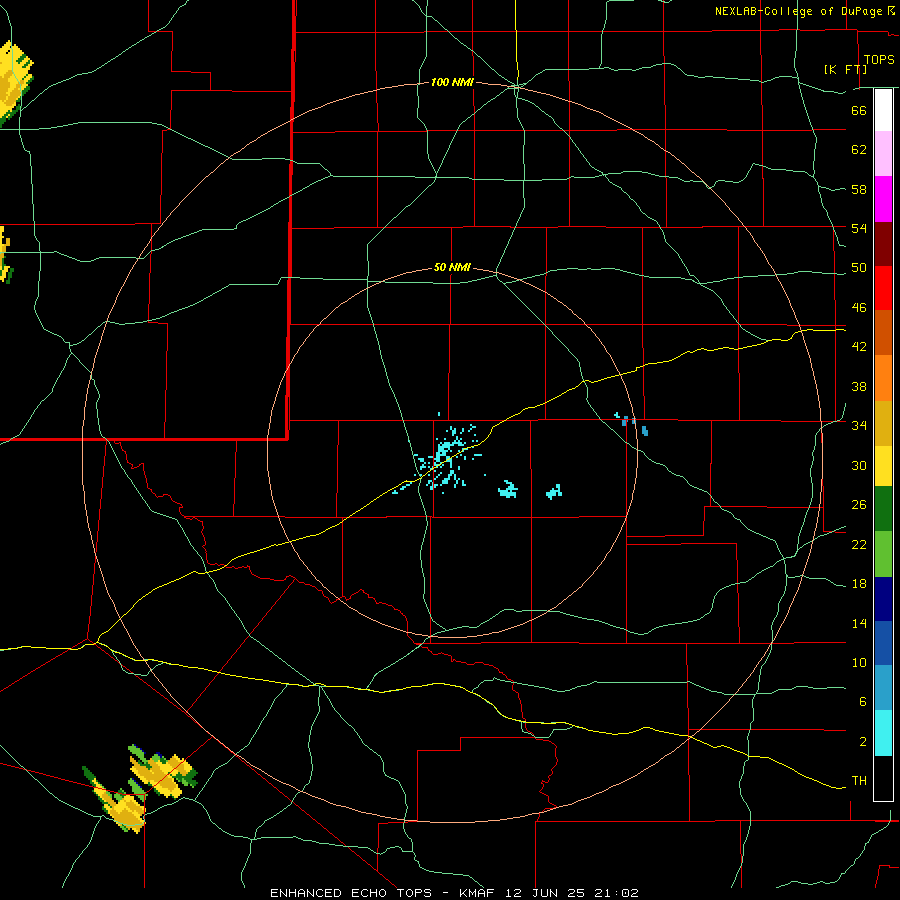Click the "ENHANCED ECHO TOPS" title text
The height and width of the screenshot is (900, 900).
[351, 893]
